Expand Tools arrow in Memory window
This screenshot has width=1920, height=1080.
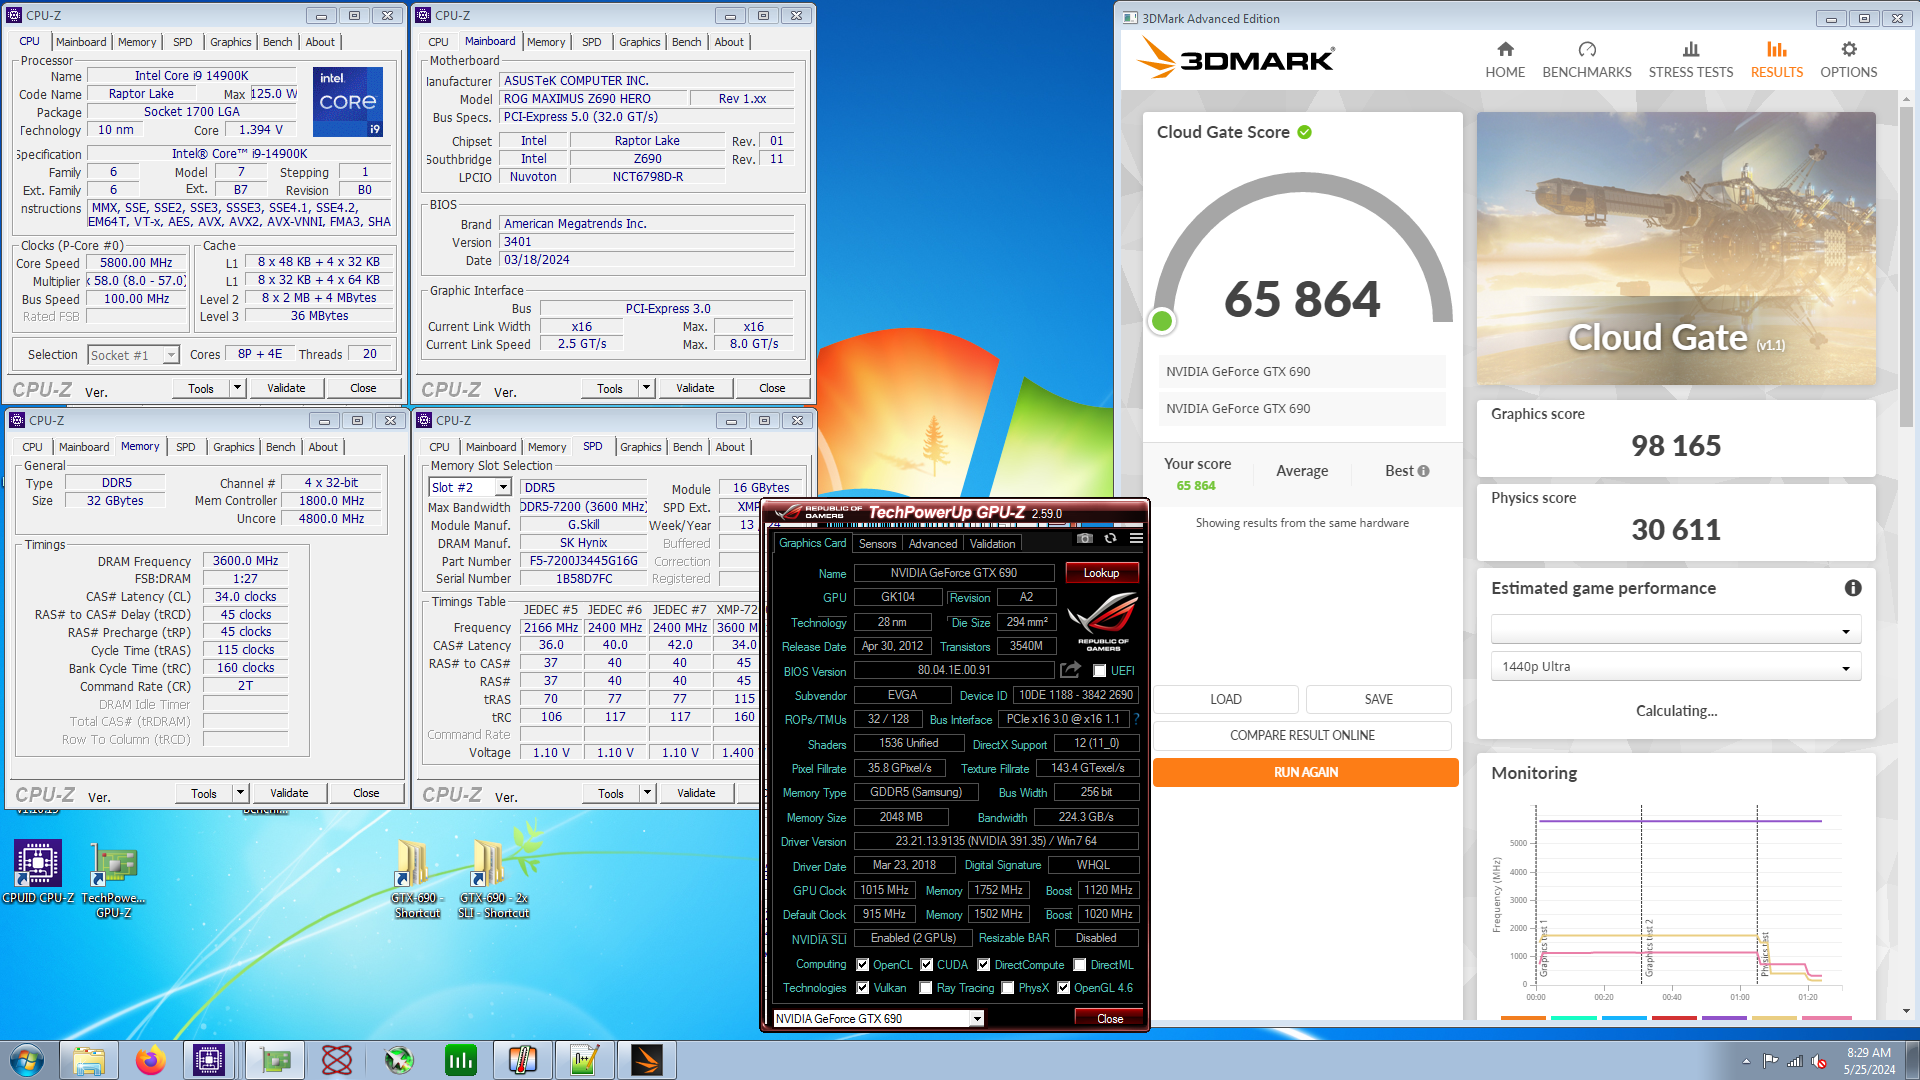tap(240, 793)
